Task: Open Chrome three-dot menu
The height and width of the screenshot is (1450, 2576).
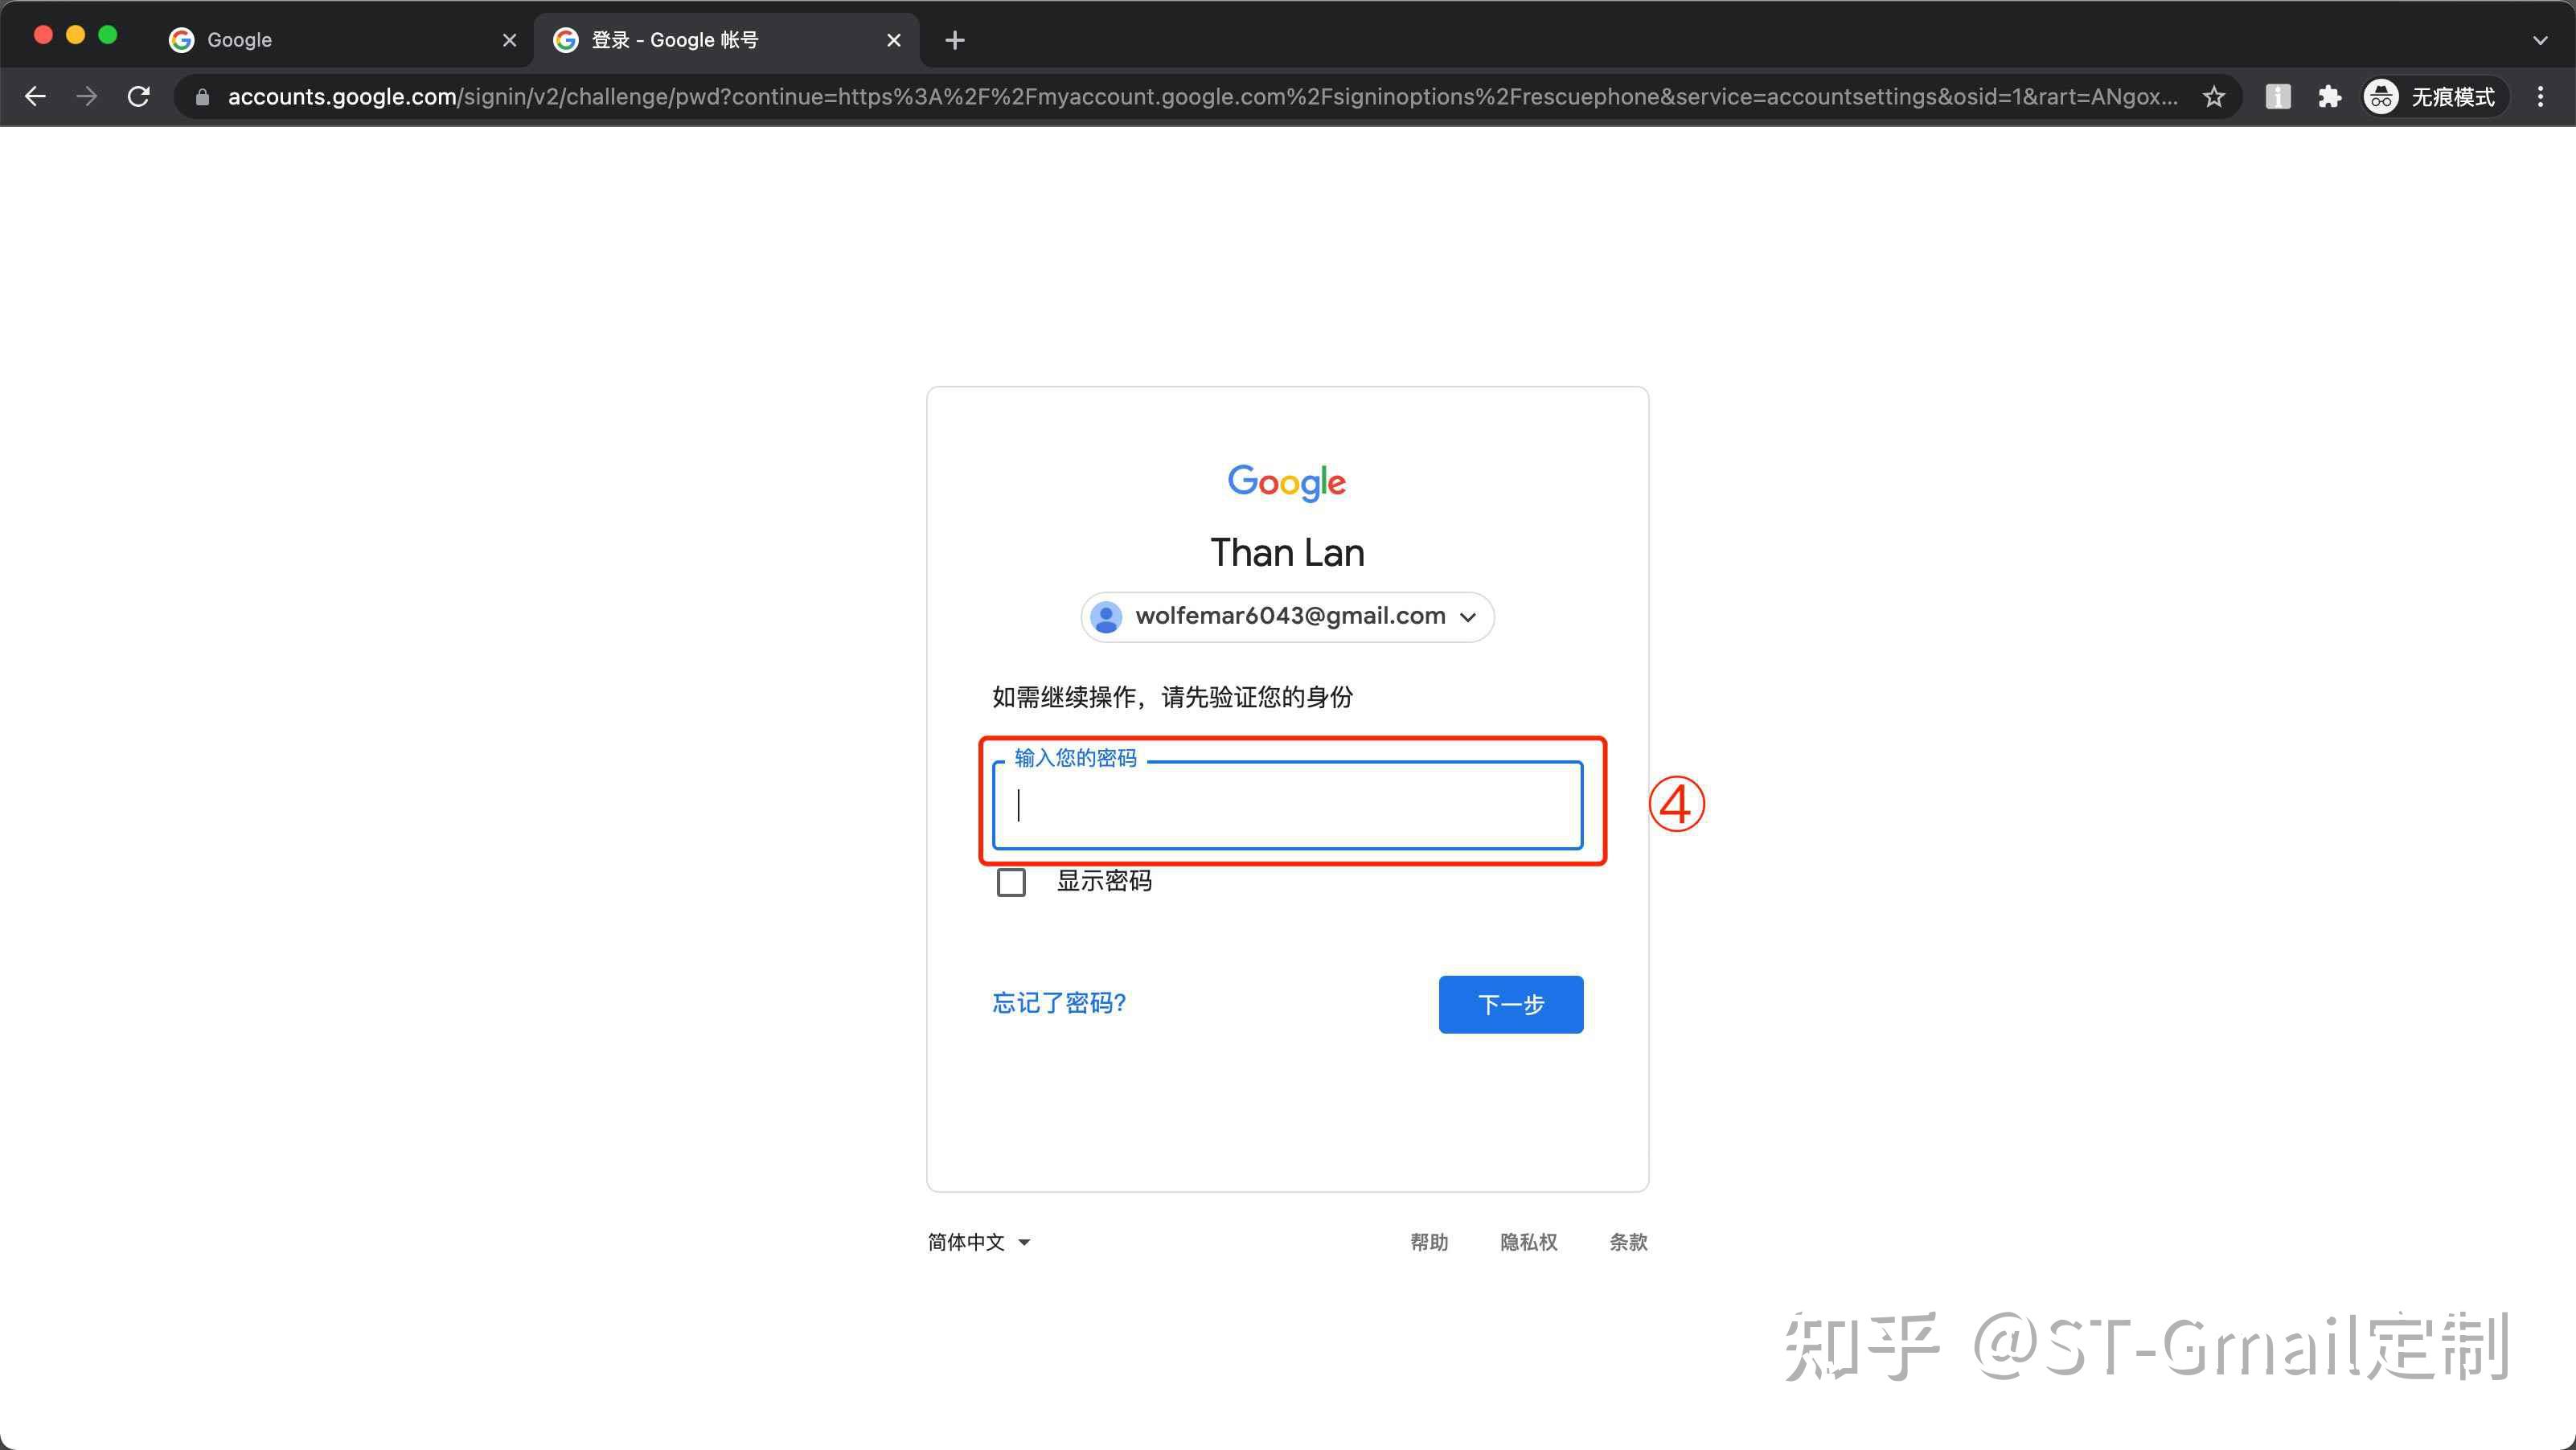Action: coord(2541,97)
